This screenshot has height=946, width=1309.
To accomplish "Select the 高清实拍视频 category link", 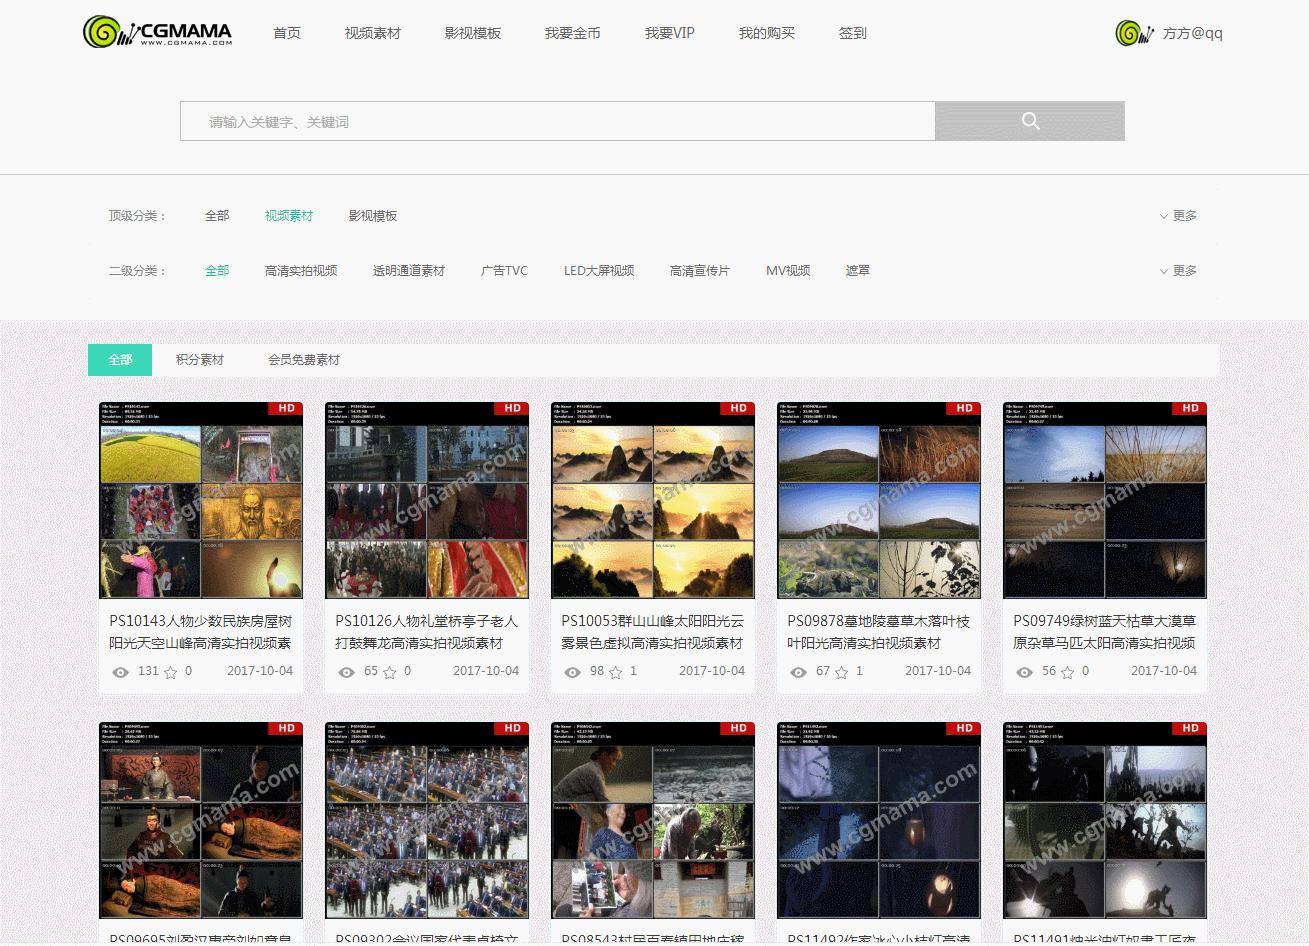I will click(302, 270).
